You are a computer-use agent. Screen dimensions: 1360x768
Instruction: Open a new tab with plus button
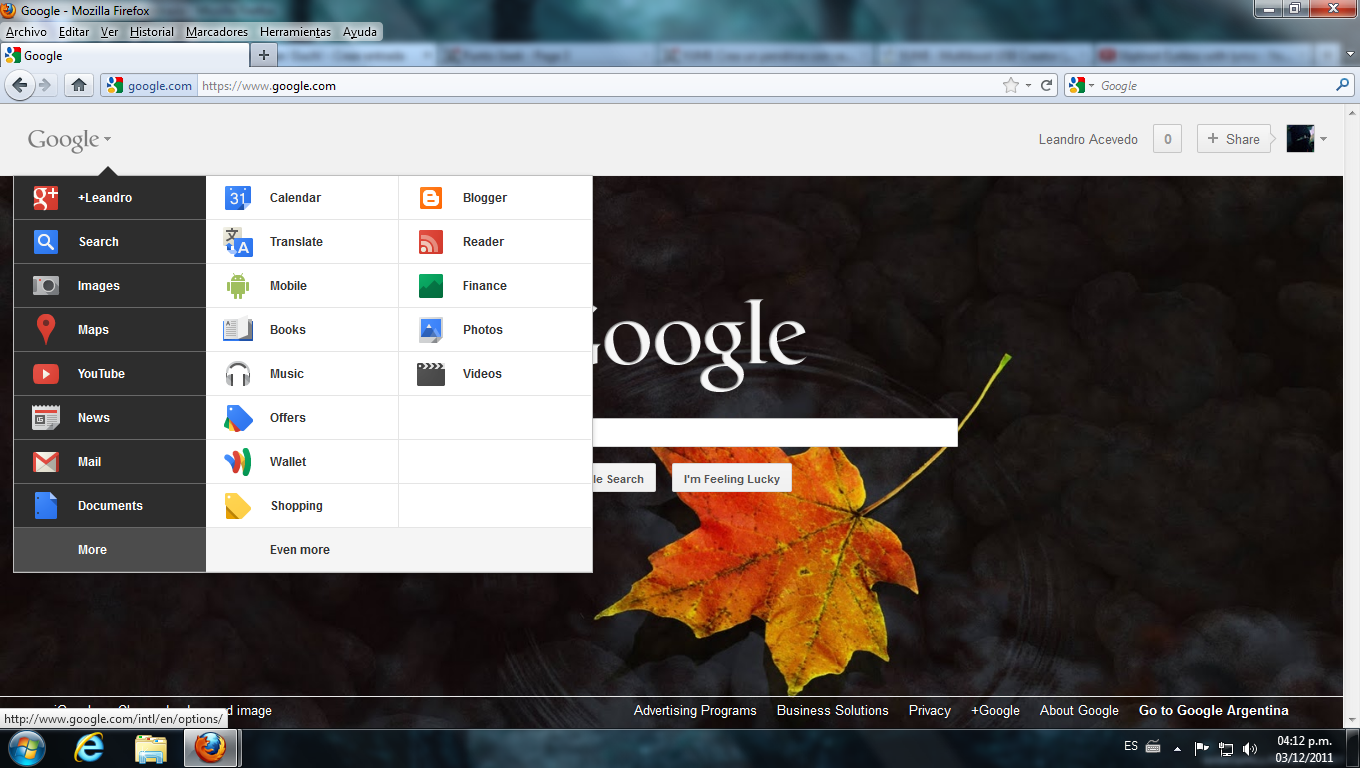[x=264, y=55]
